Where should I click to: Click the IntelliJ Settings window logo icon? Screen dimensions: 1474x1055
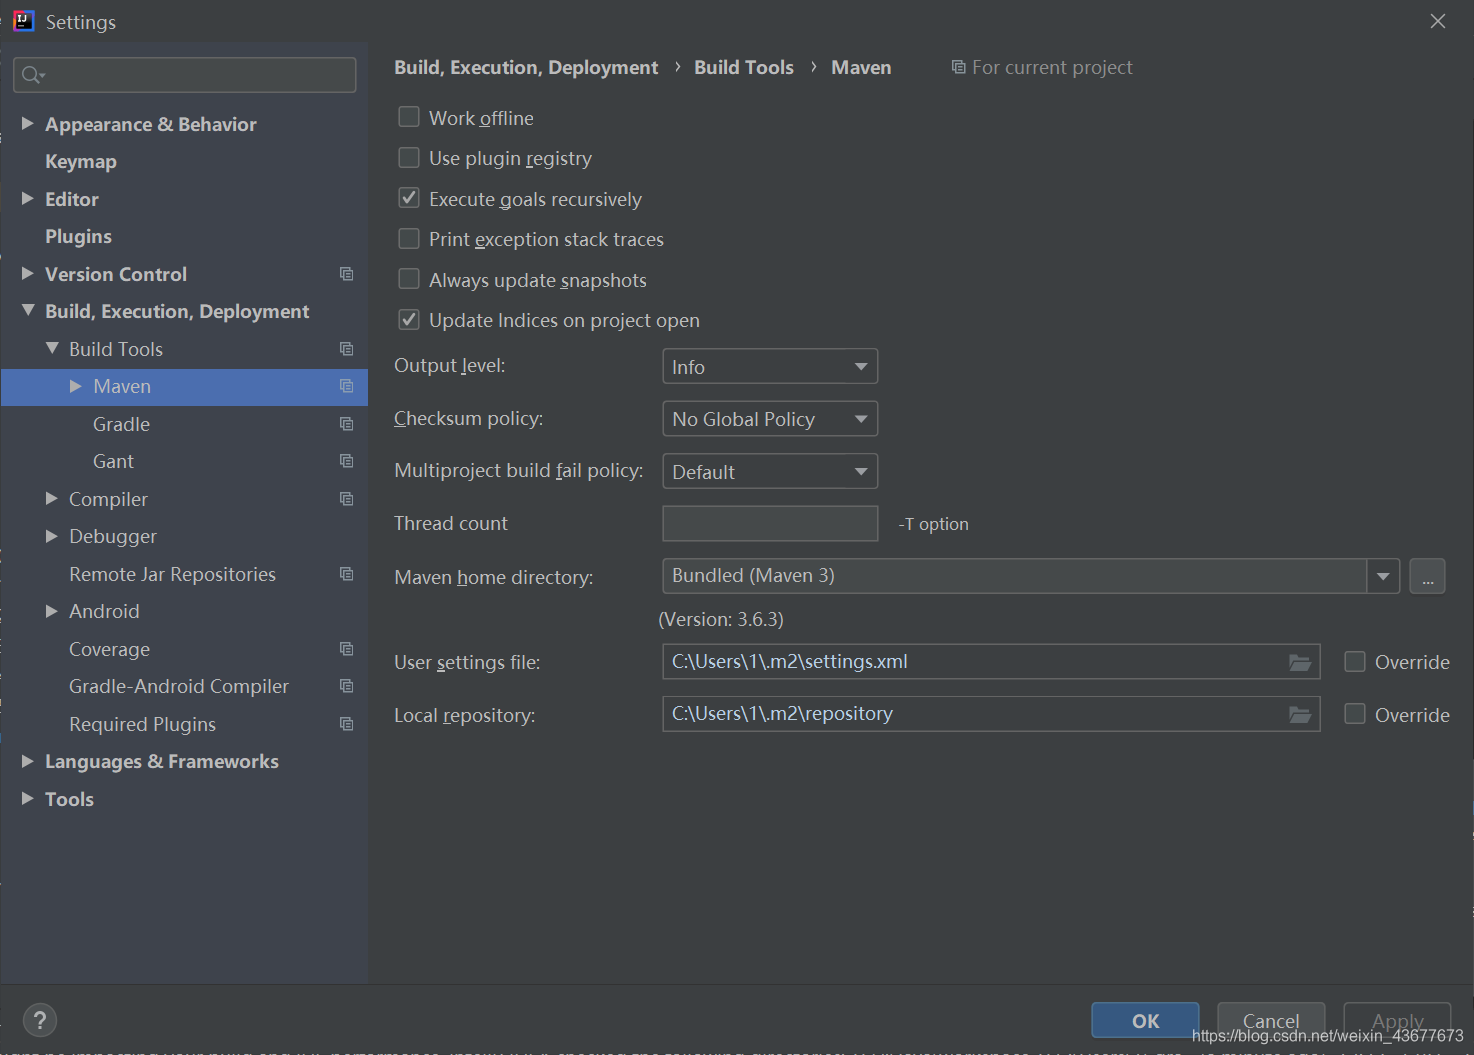click(x=24, y=21)
